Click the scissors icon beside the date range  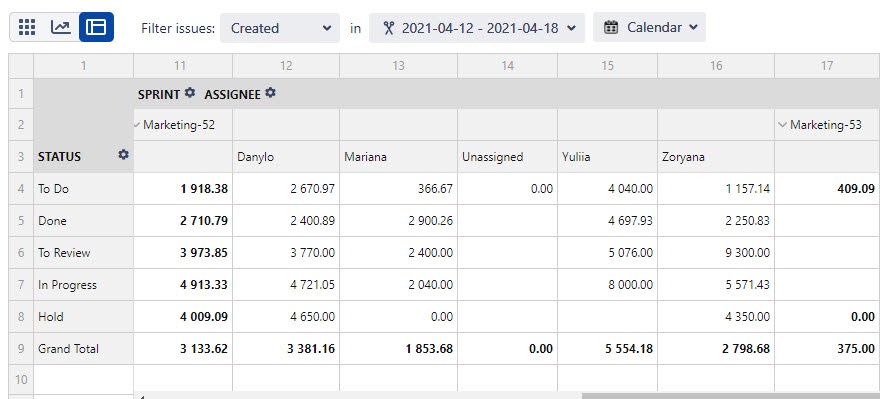click(x=388, y=28)
